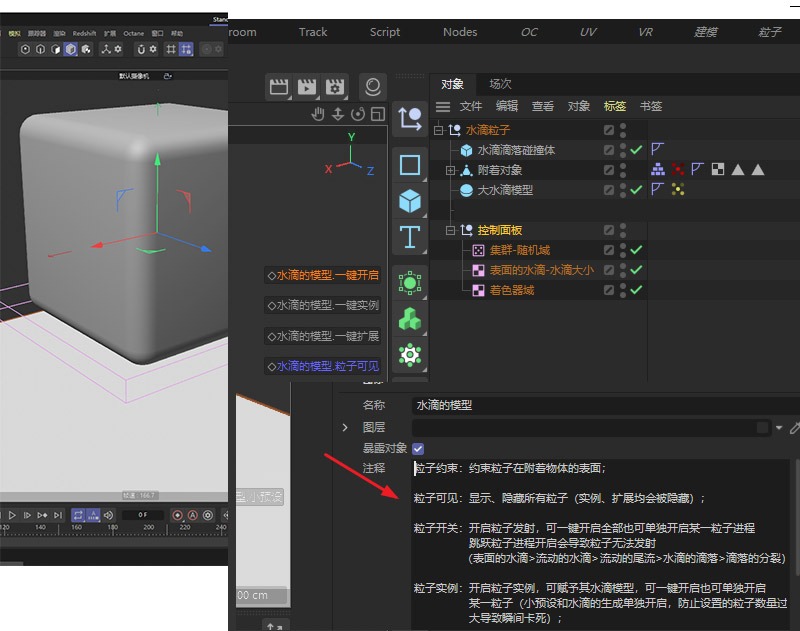
Task: Click the green particle emitter icon
Action: pos(410,281)
